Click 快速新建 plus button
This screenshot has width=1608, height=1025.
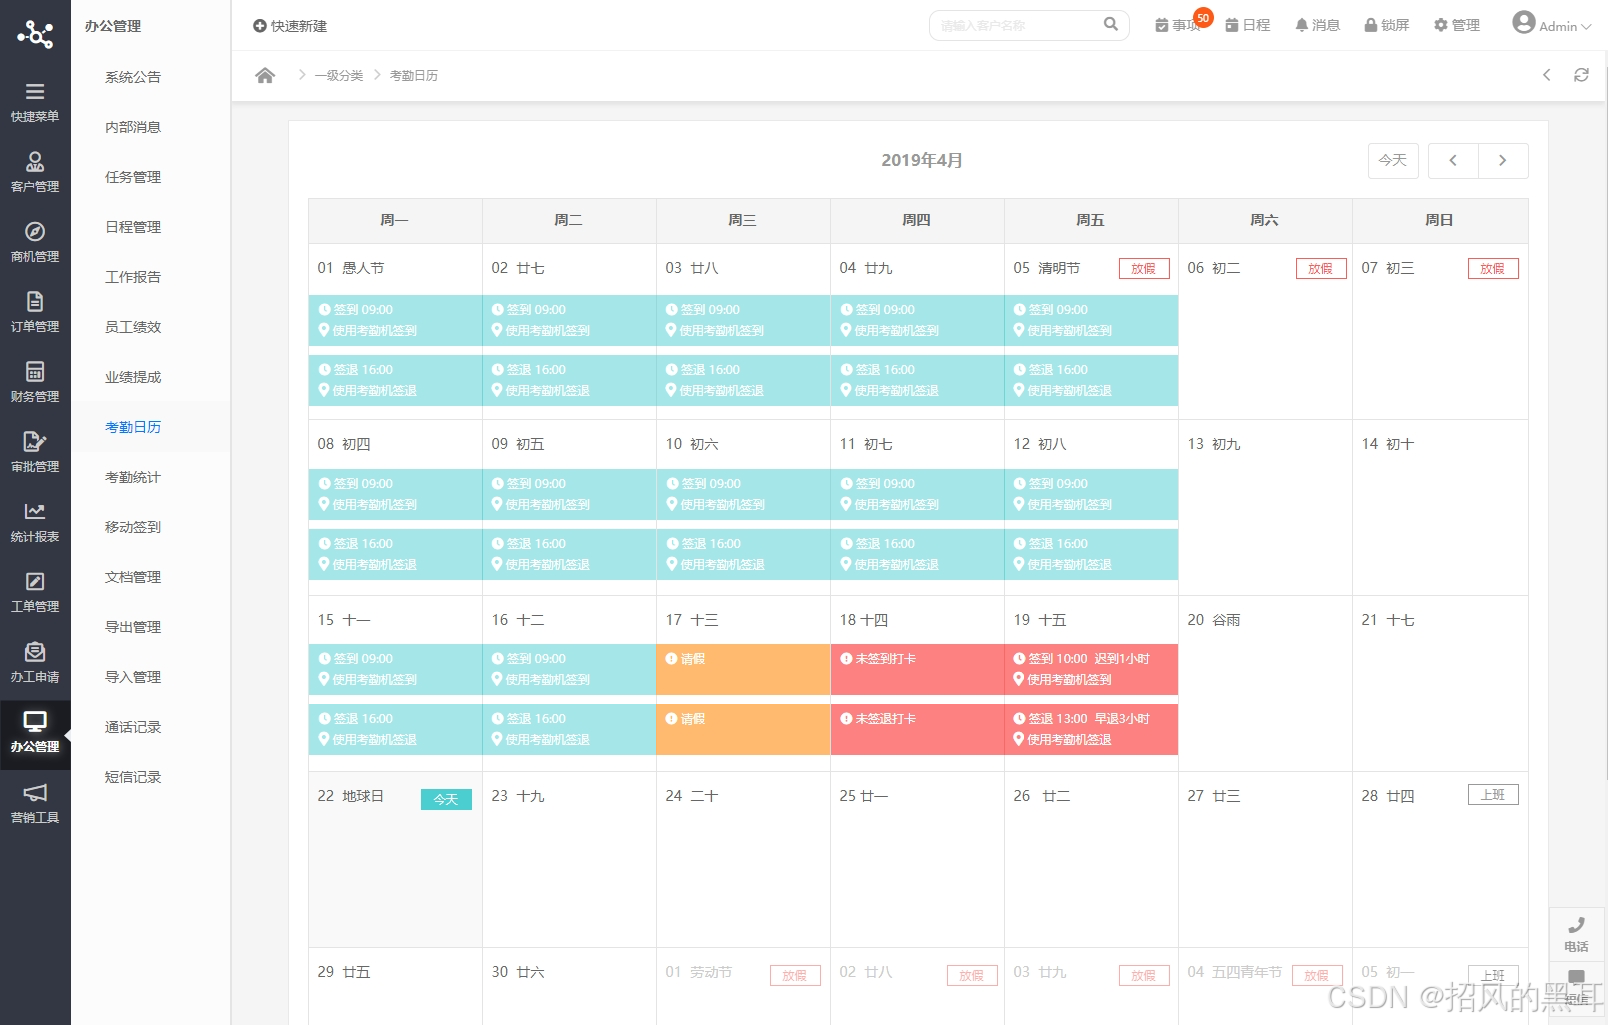coord(290,26)
